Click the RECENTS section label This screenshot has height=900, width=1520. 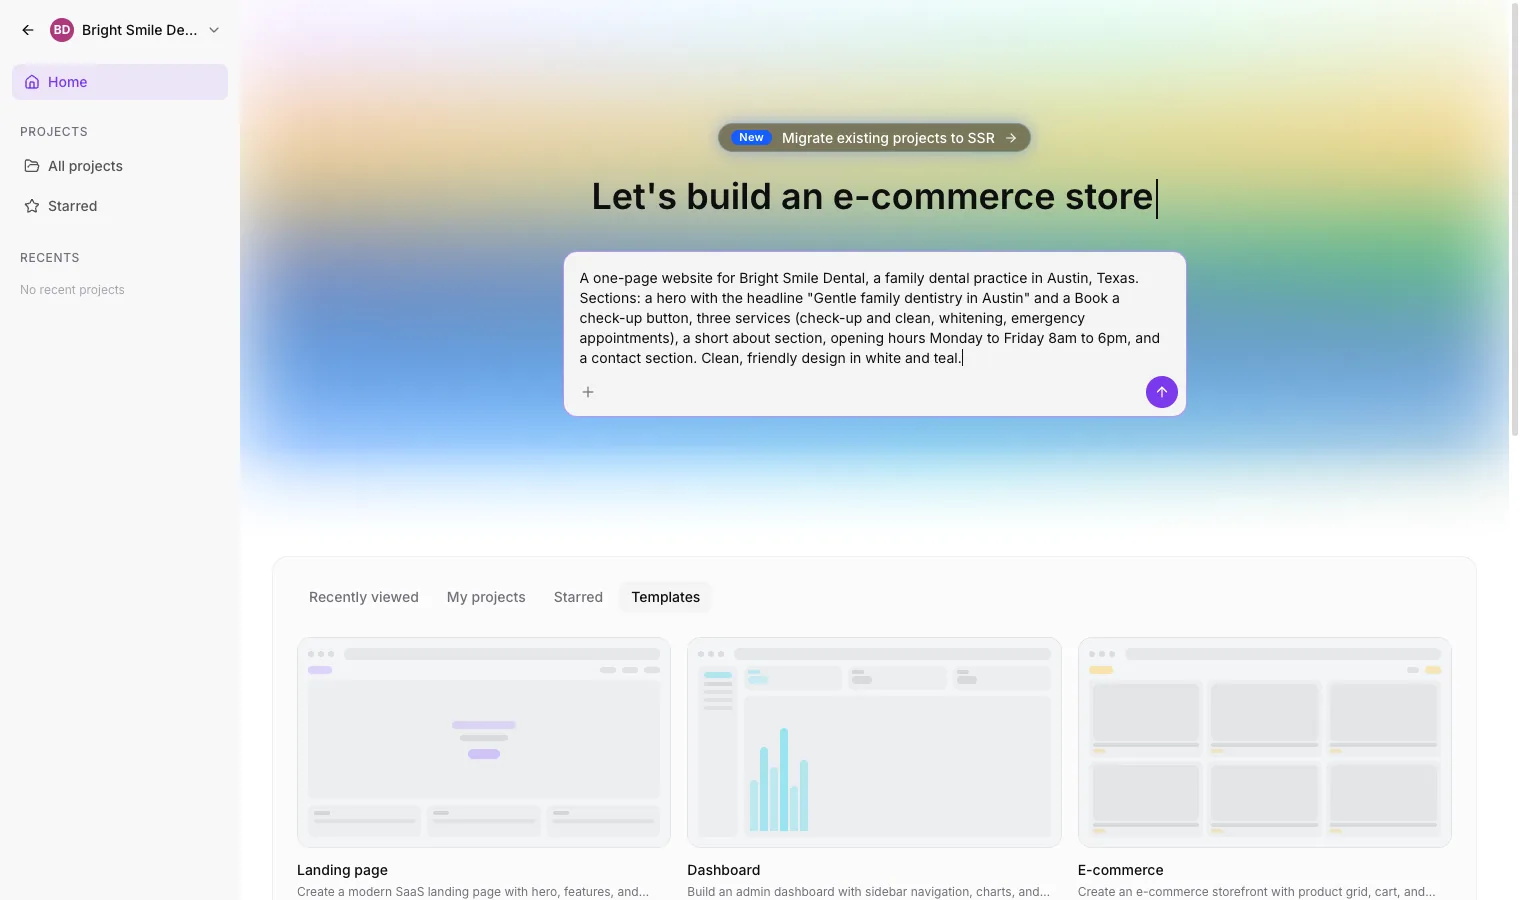(50, 258)
